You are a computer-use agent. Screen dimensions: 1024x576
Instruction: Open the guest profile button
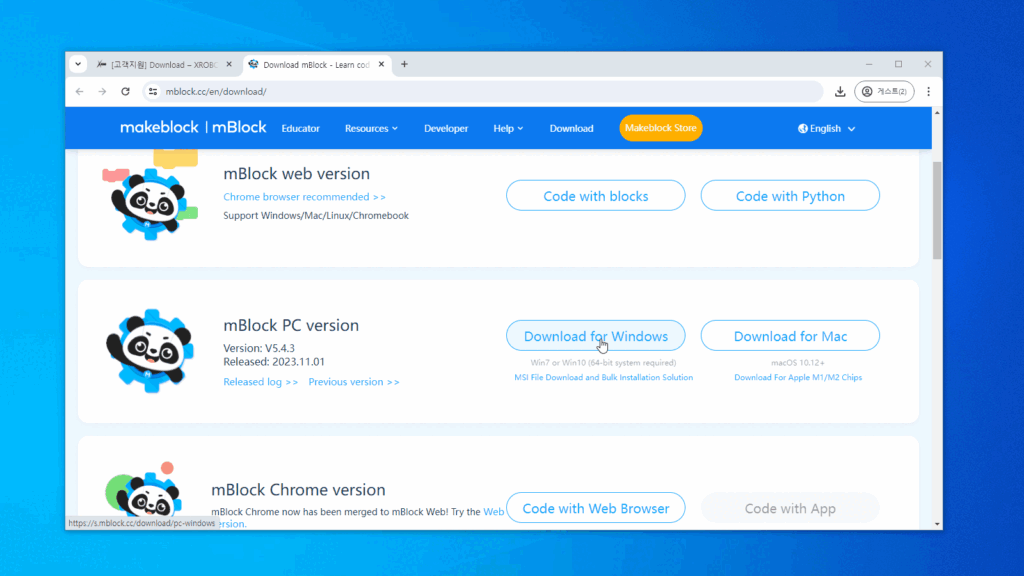click(884, 91)
